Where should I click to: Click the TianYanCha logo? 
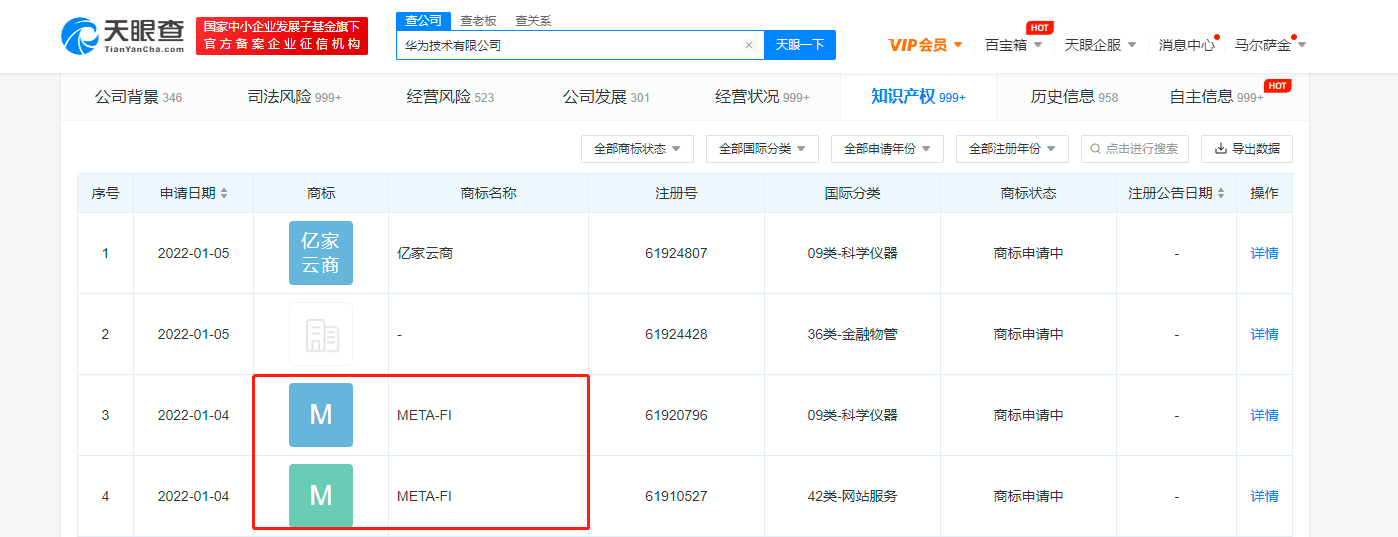(123, 36)
